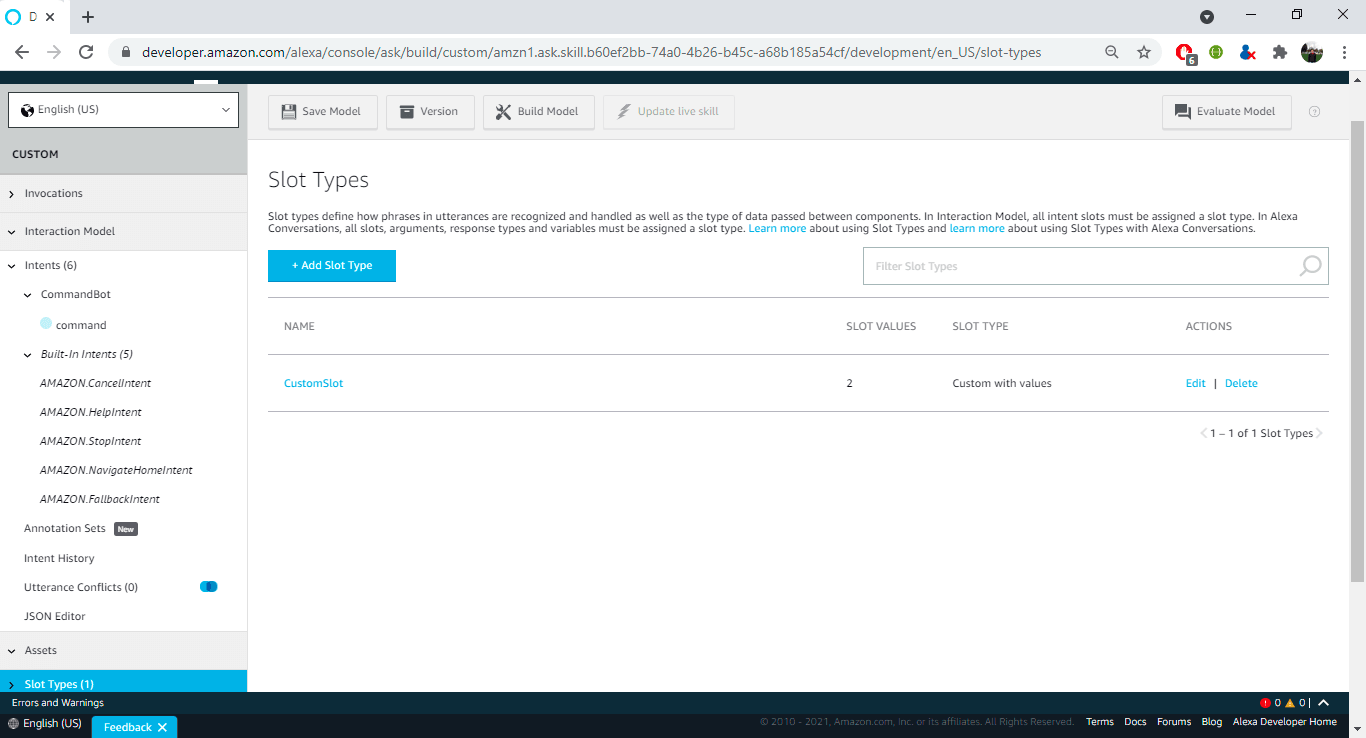
Task: Click the page vertical scrollbar
Action: [1357, 350]
